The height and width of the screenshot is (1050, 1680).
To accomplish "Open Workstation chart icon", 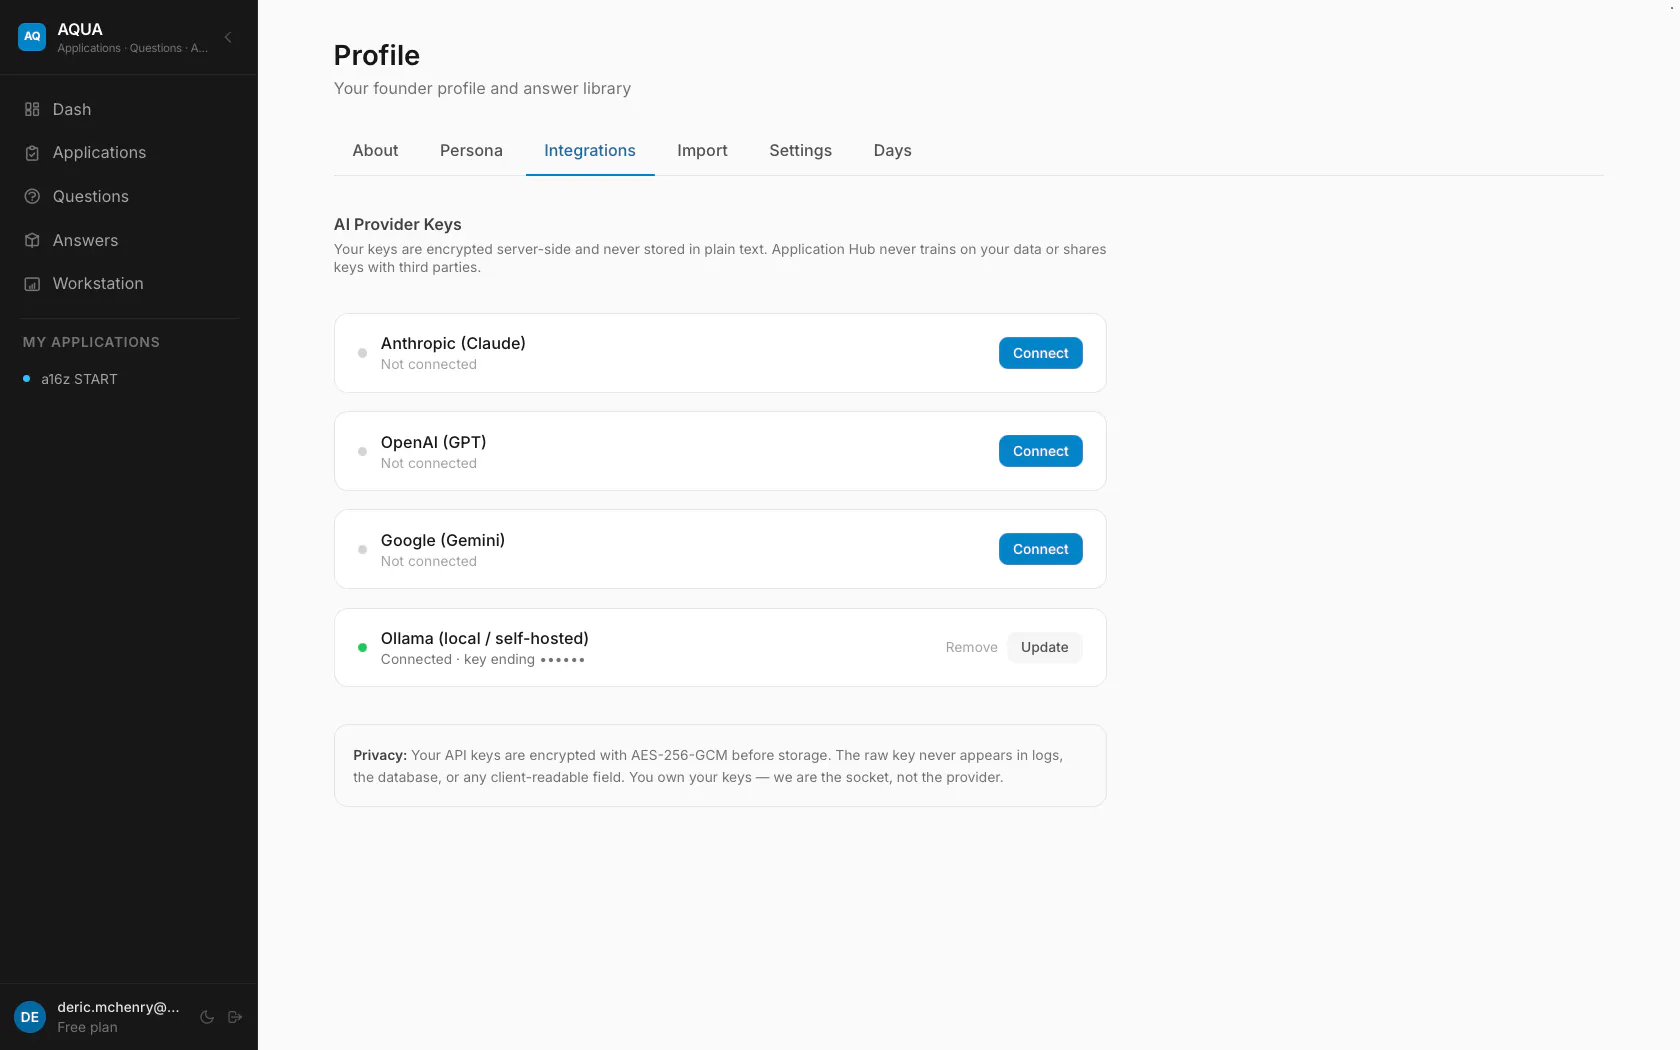I will [x=32, y=284].
